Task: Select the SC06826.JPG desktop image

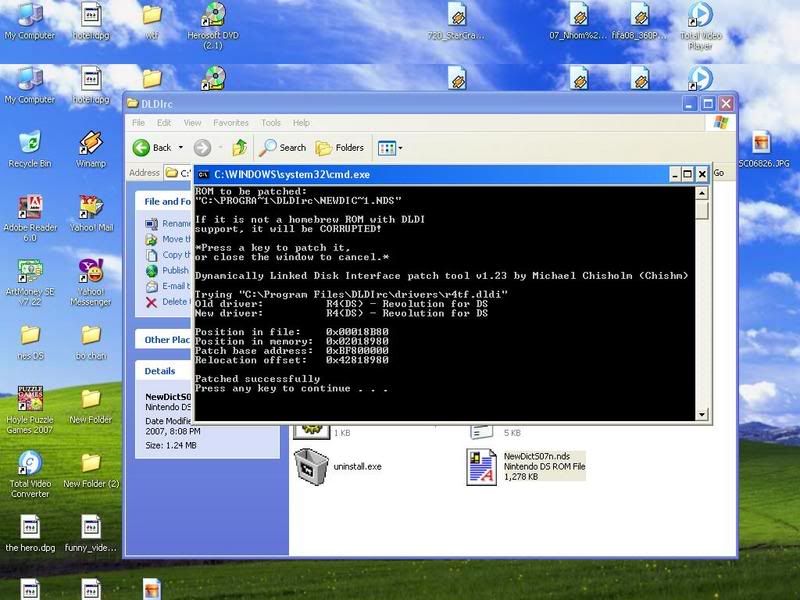Action: [764, 149]
